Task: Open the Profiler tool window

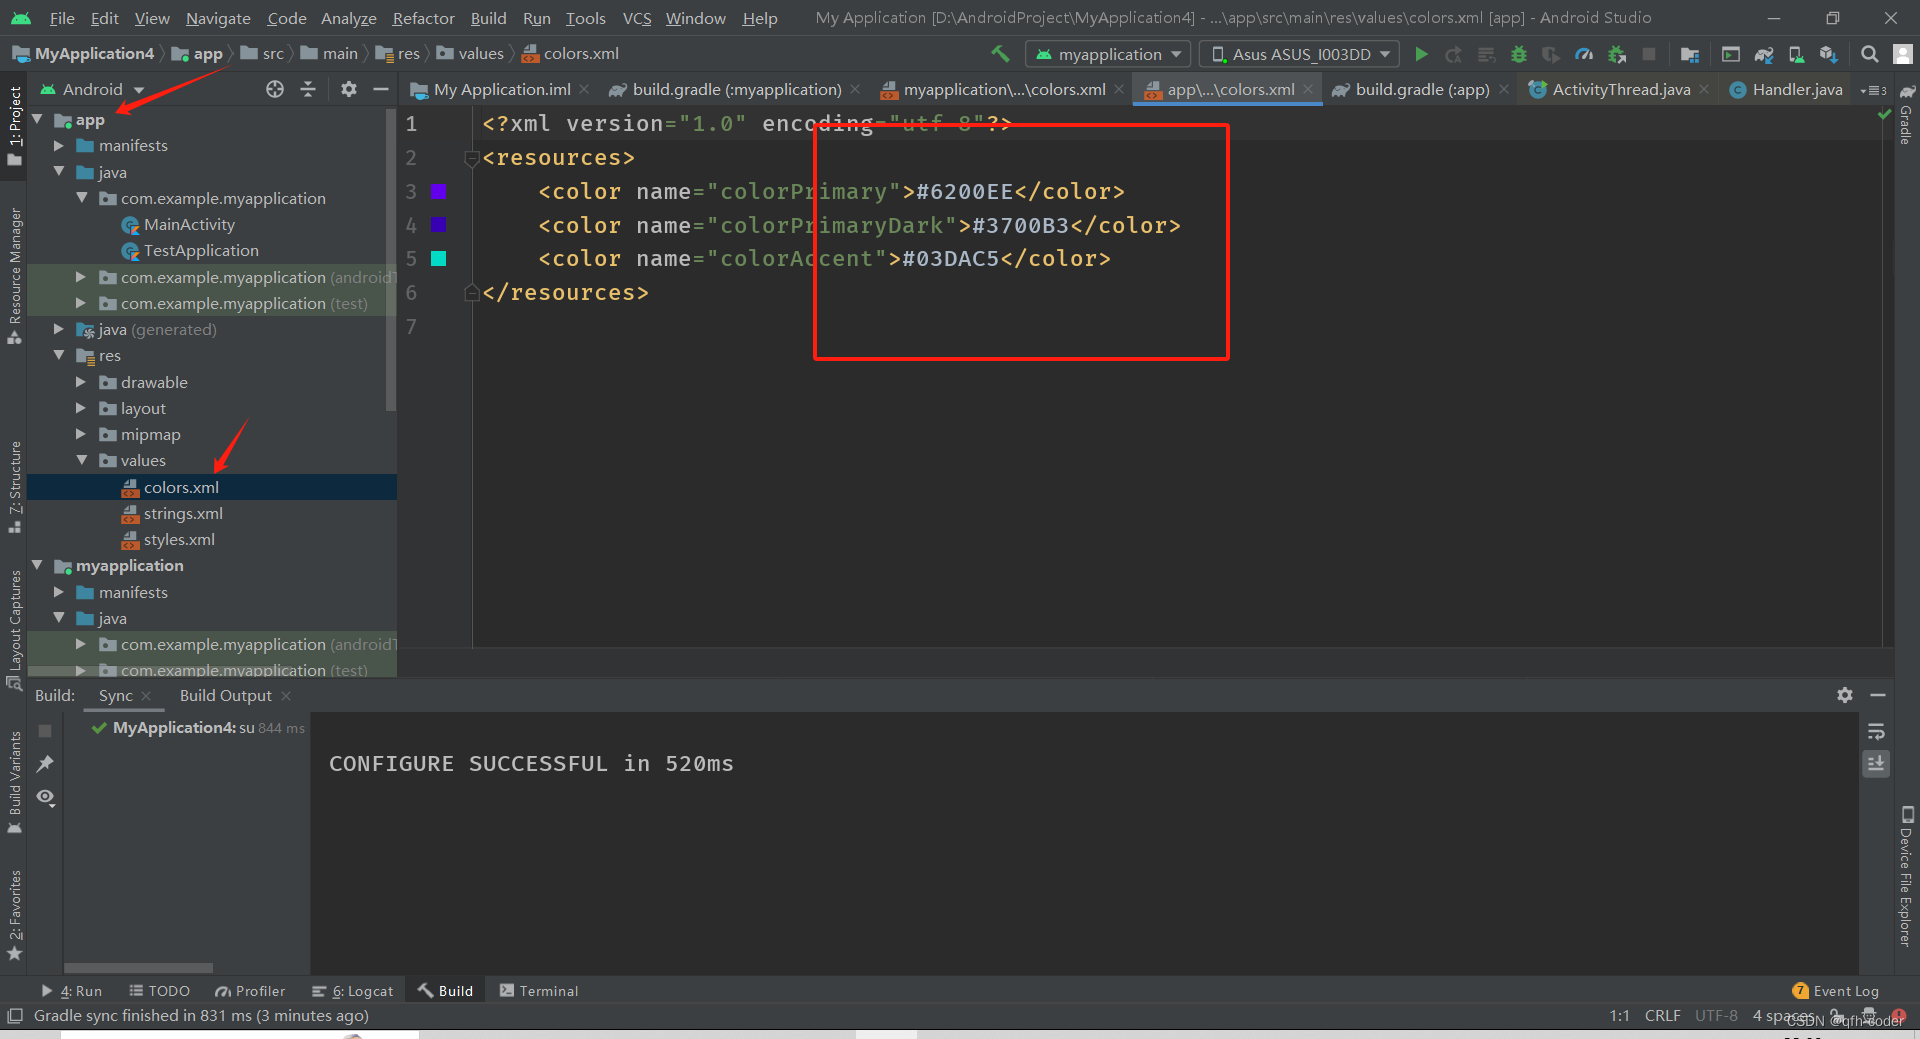Action: point(250,991)
